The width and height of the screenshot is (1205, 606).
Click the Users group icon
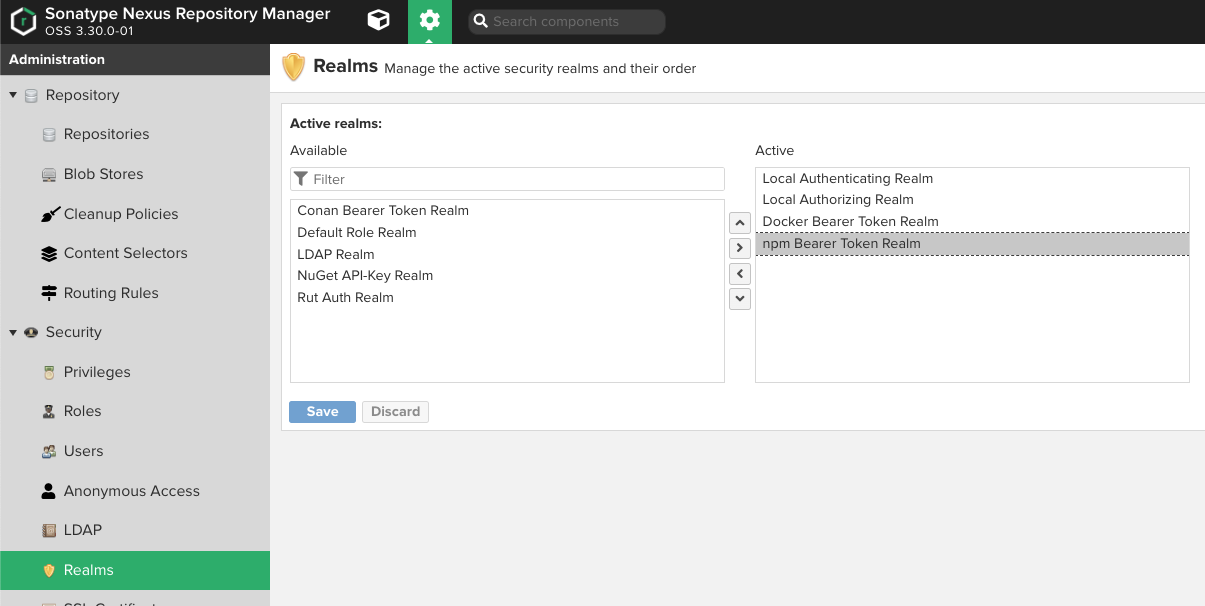click(49, 451)
